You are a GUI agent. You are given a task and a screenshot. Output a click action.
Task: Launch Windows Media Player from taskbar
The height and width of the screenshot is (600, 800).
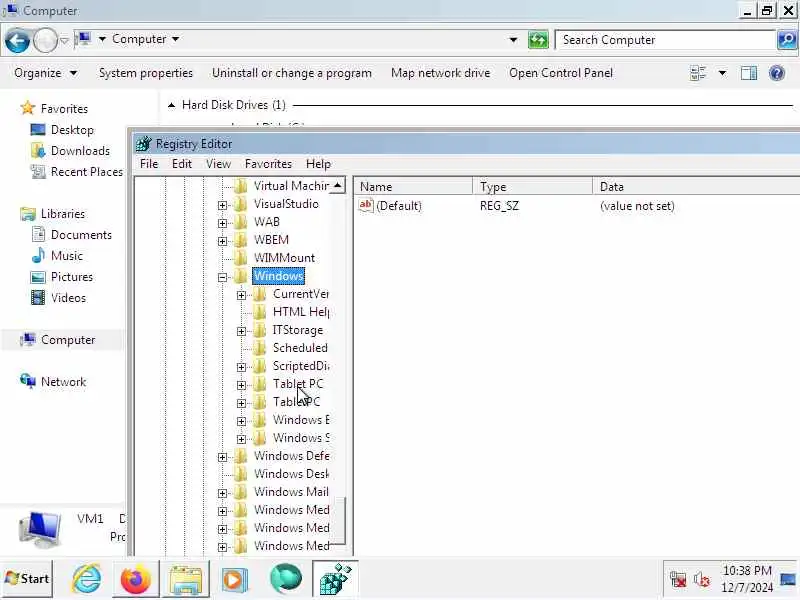(x=234, y=579)
